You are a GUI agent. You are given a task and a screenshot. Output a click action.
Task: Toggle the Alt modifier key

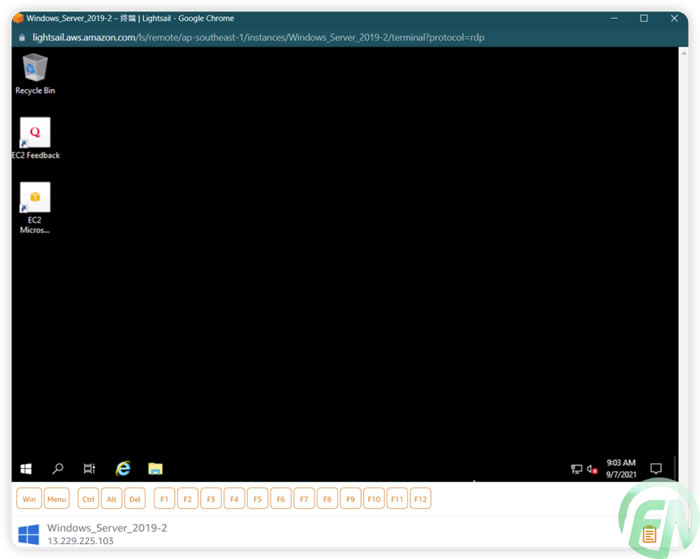click(x=112, y=498)
